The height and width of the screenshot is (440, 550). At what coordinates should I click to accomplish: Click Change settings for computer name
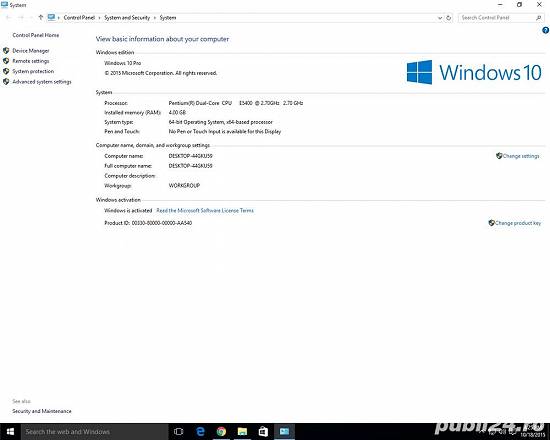tap(518, 156)
